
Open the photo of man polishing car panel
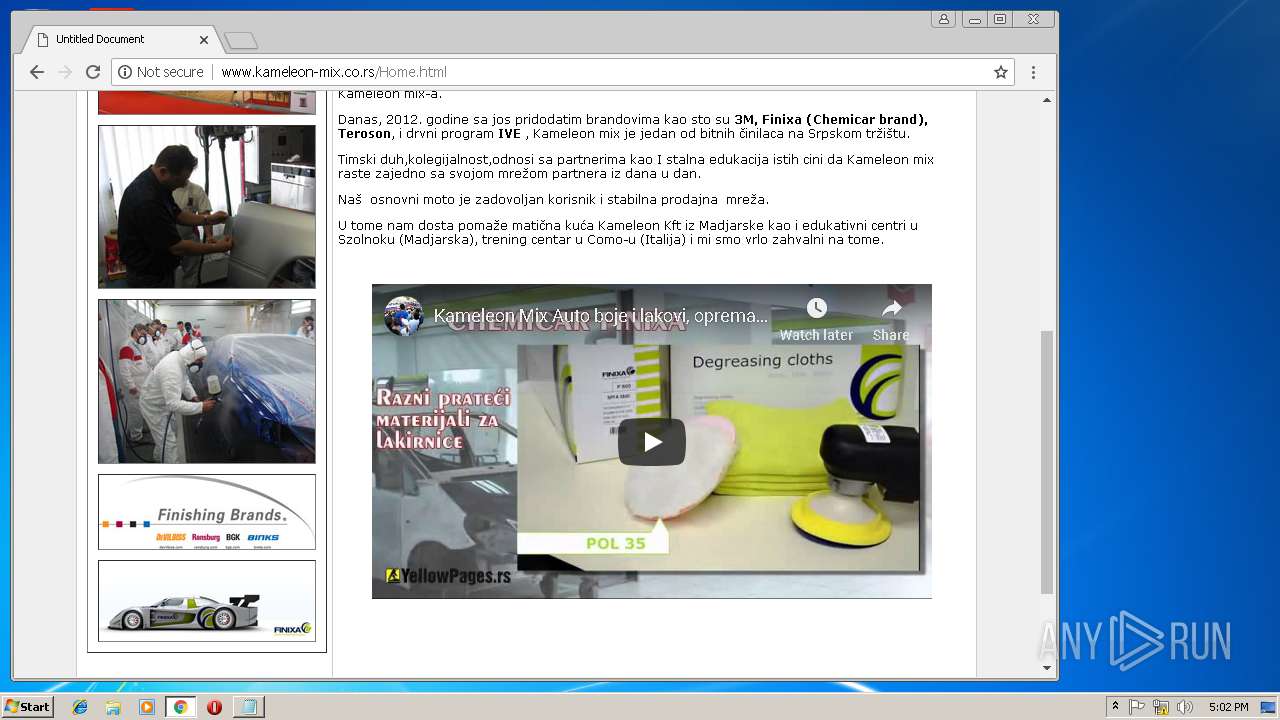click(207, 207)
